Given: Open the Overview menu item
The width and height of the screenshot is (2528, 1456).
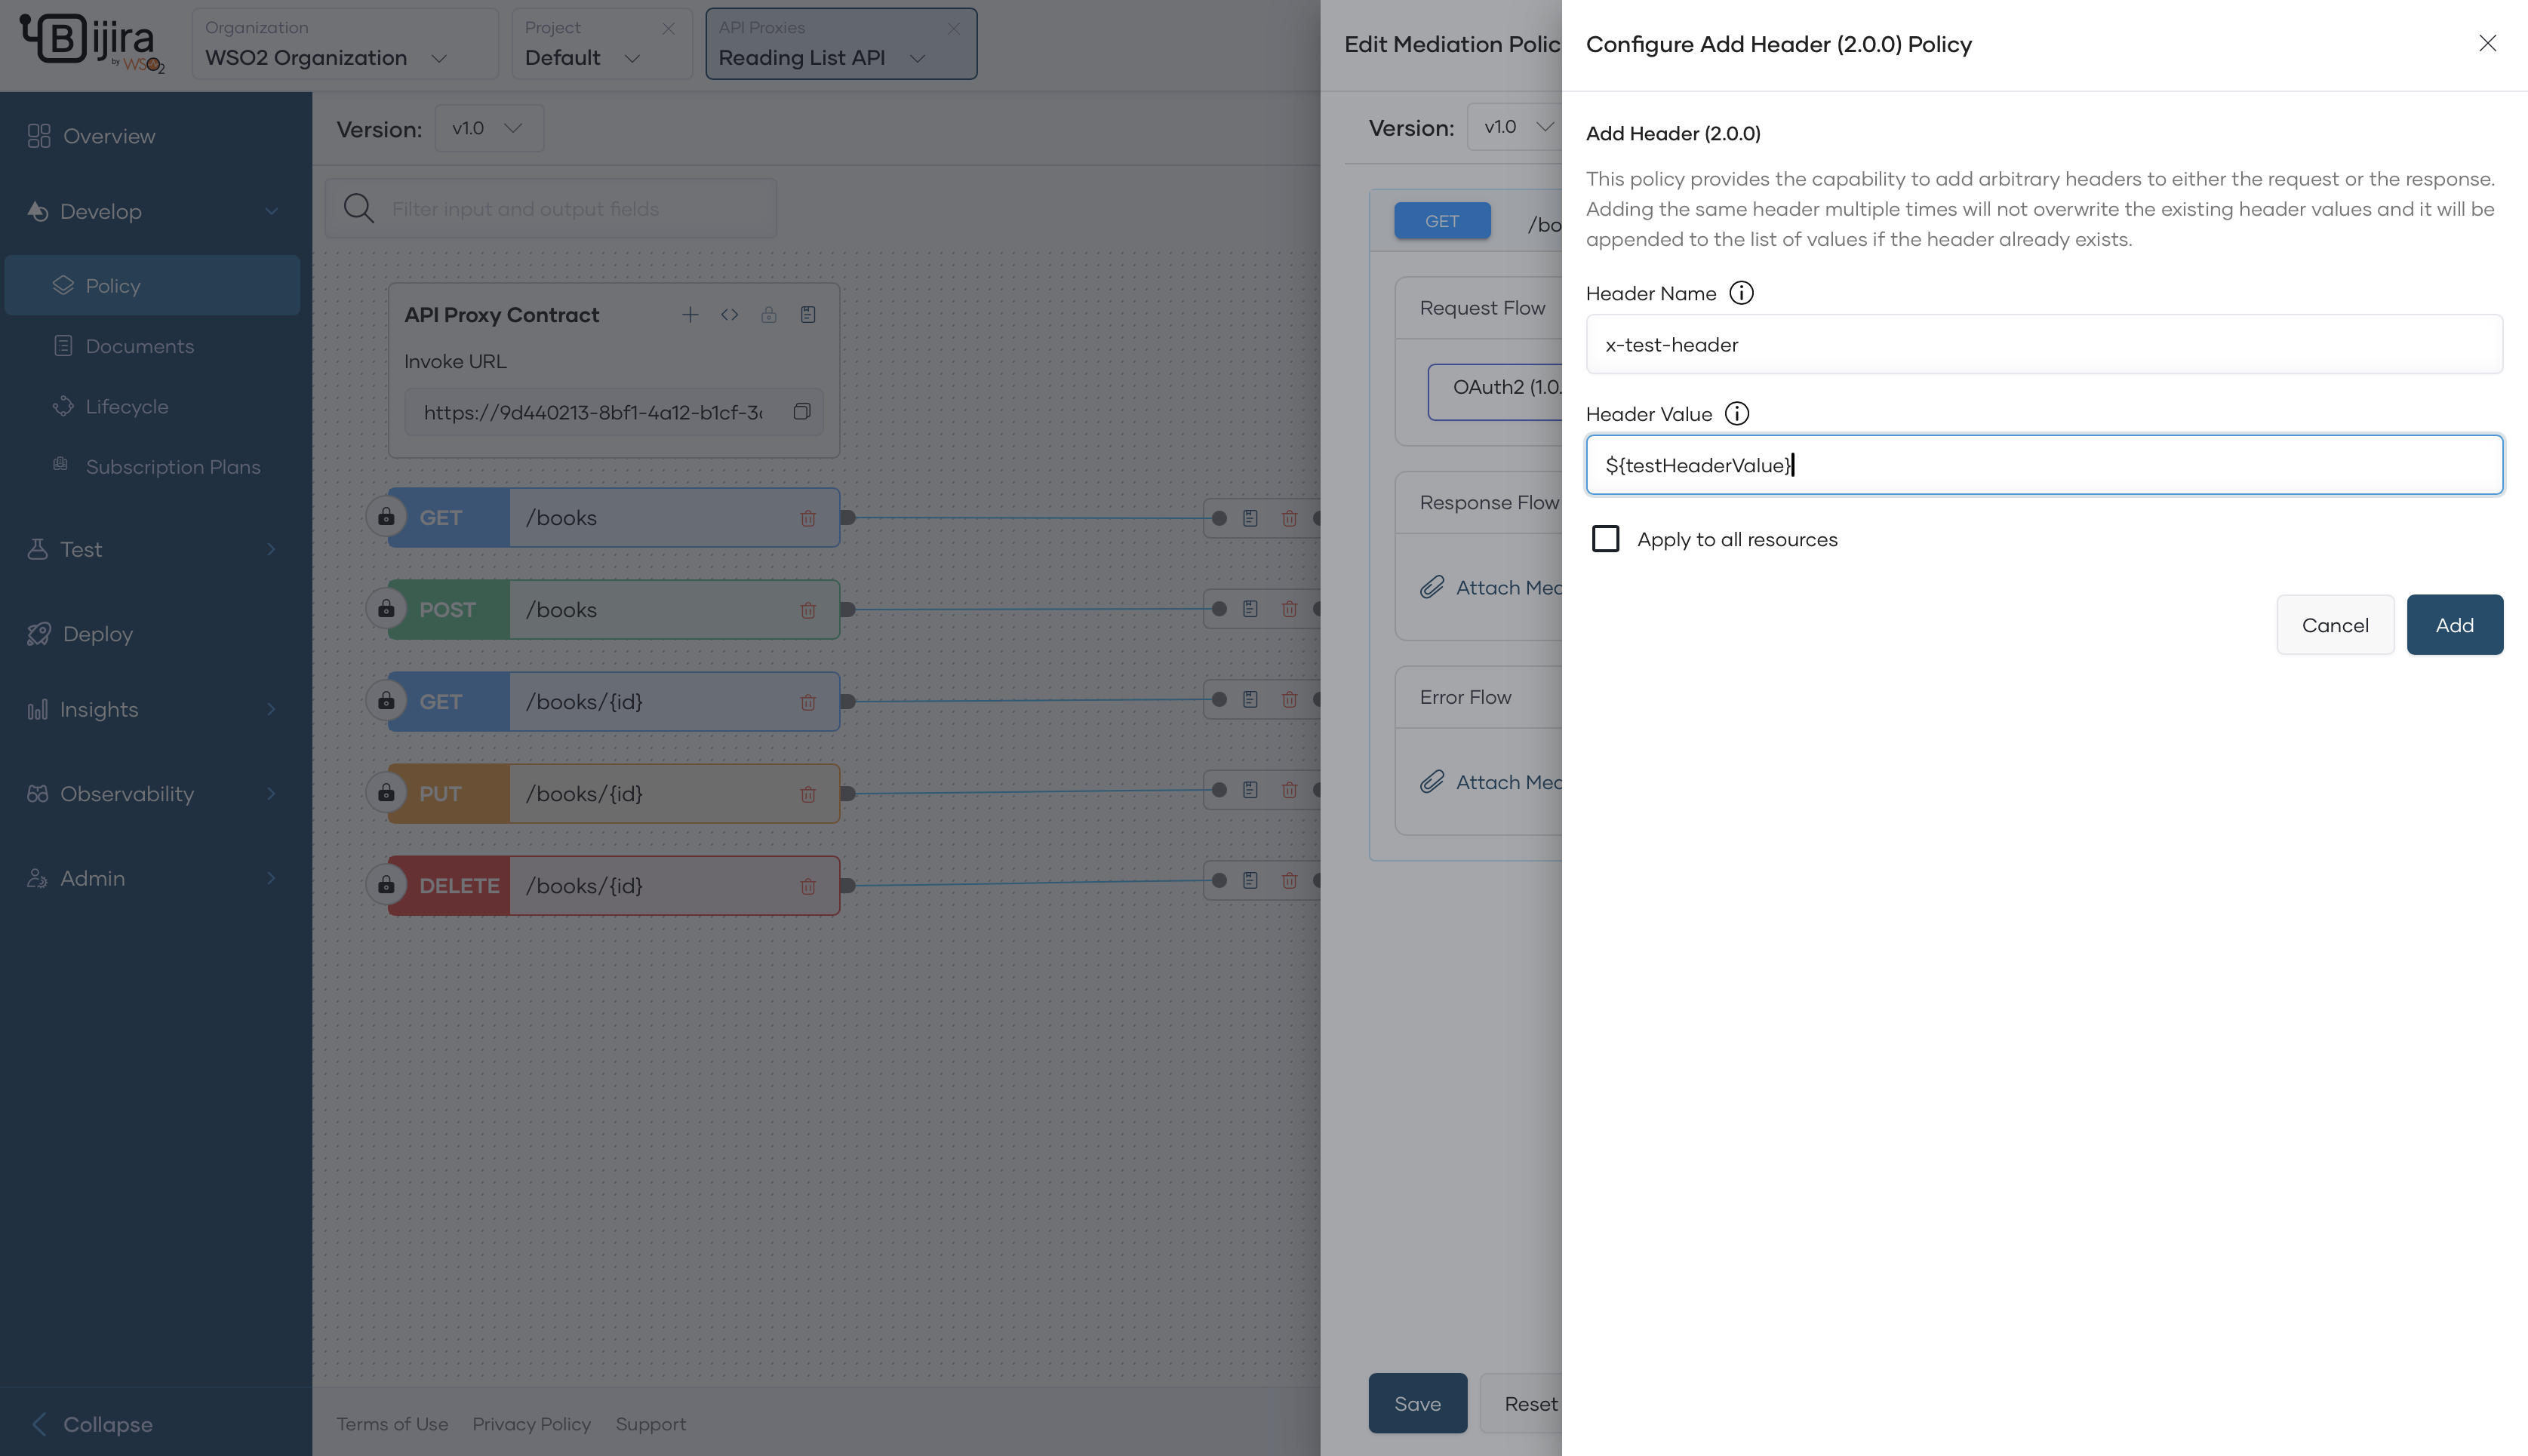Looking at the screenshot, I should point(109,136).
